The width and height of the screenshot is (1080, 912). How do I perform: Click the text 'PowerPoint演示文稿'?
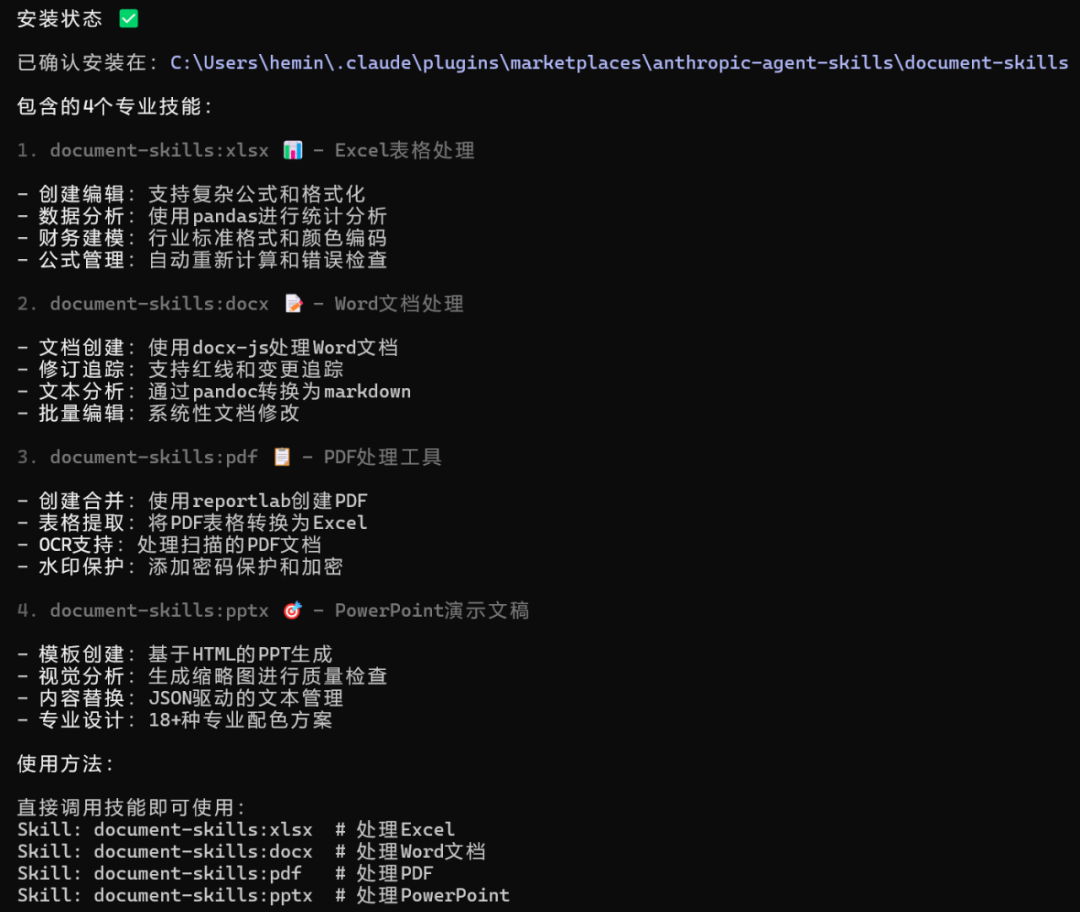click(x=432, y=610)
